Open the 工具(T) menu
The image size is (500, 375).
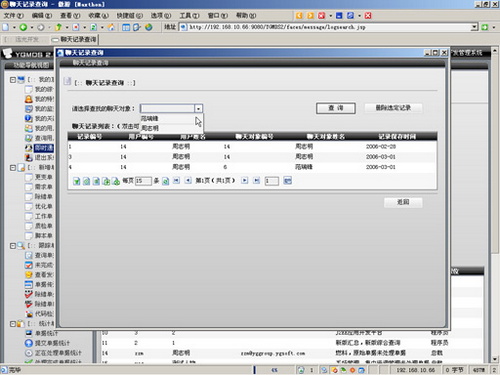click(x=189, y=16)
